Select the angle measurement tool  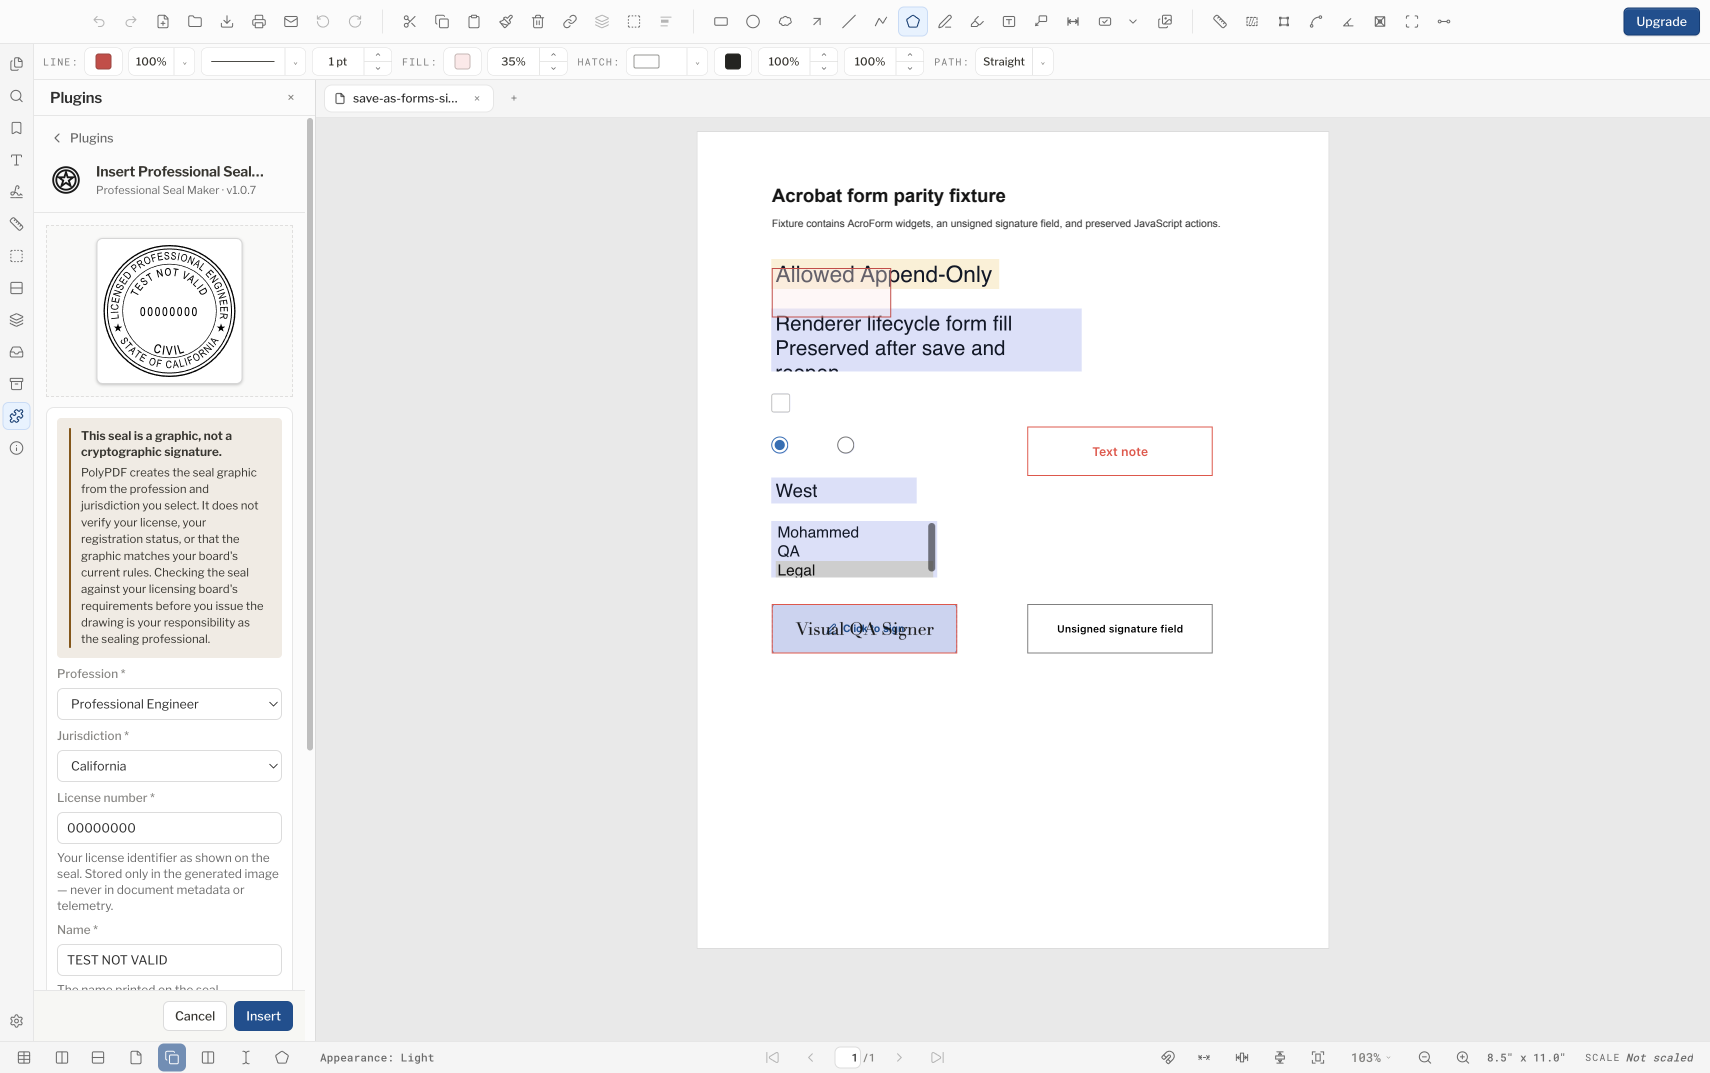pyautogui.click(x=1348, y=21)
